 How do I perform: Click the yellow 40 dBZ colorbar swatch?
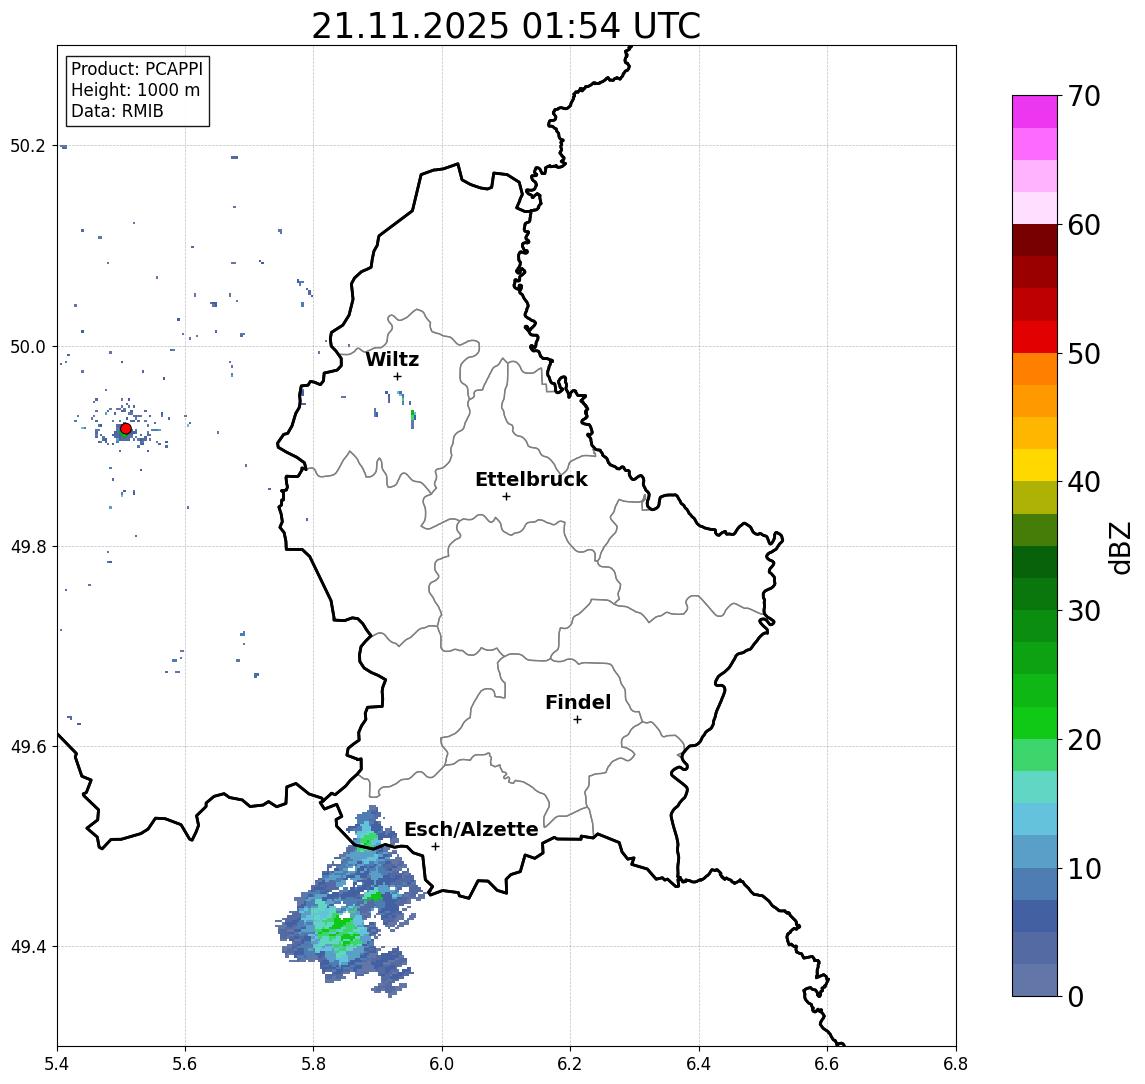(1035, 465)
